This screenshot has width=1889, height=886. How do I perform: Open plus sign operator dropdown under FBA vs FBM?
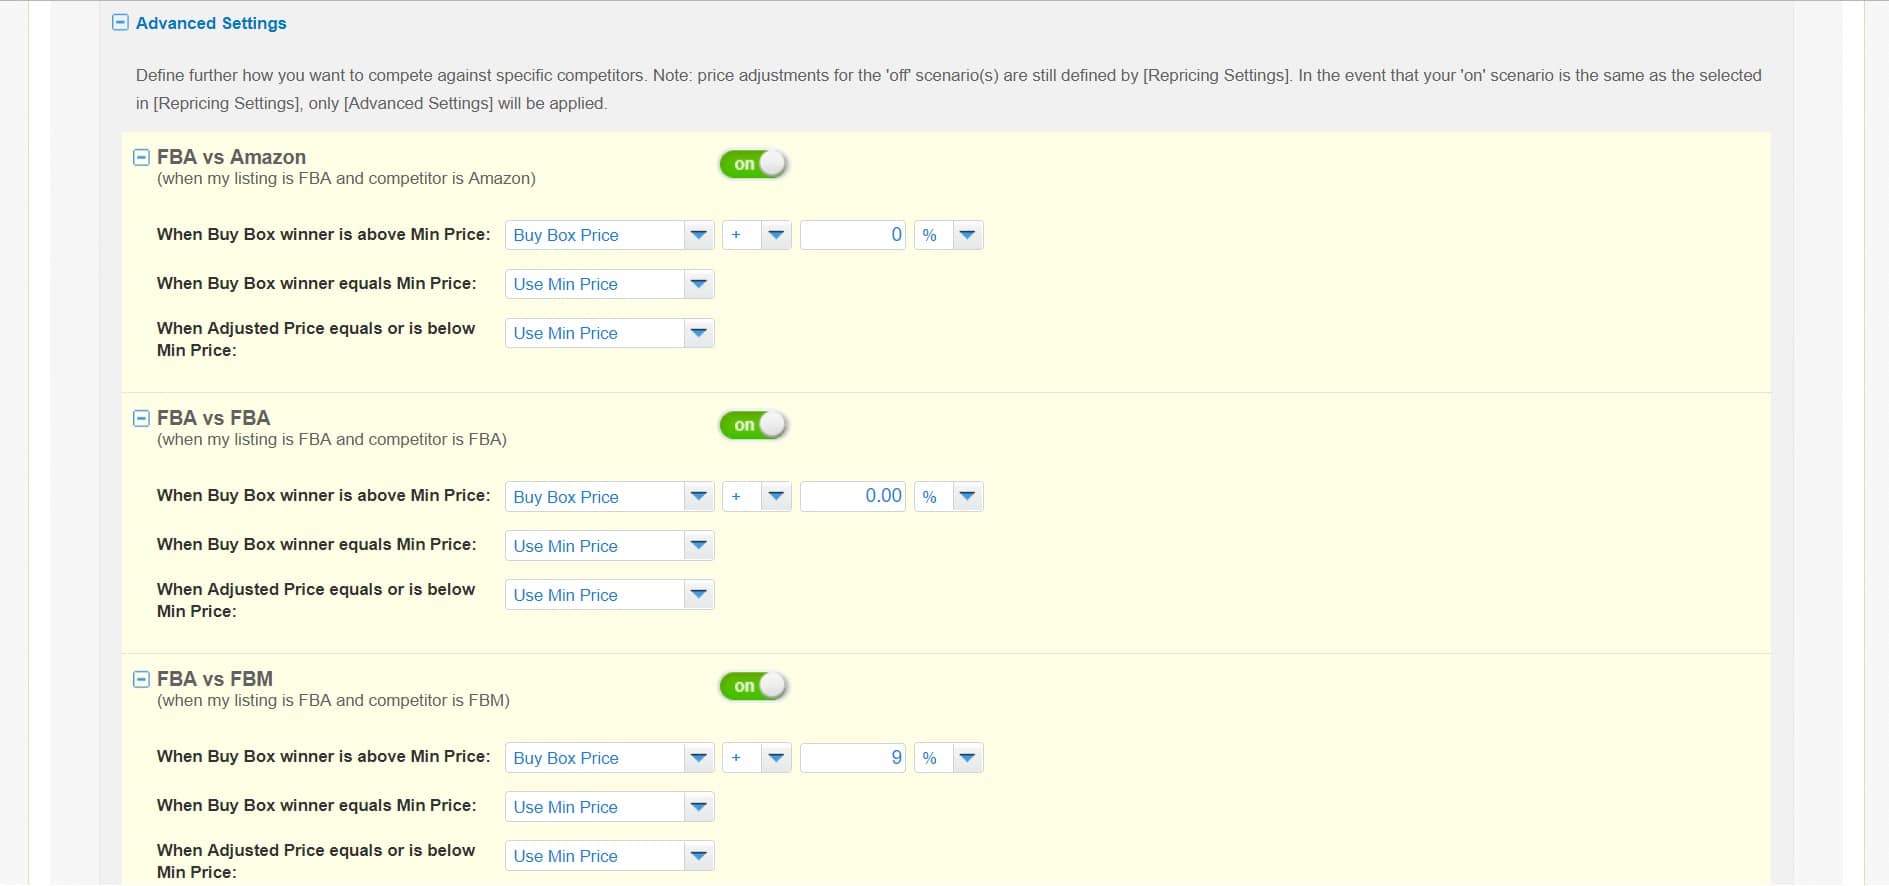coord(756,757)
